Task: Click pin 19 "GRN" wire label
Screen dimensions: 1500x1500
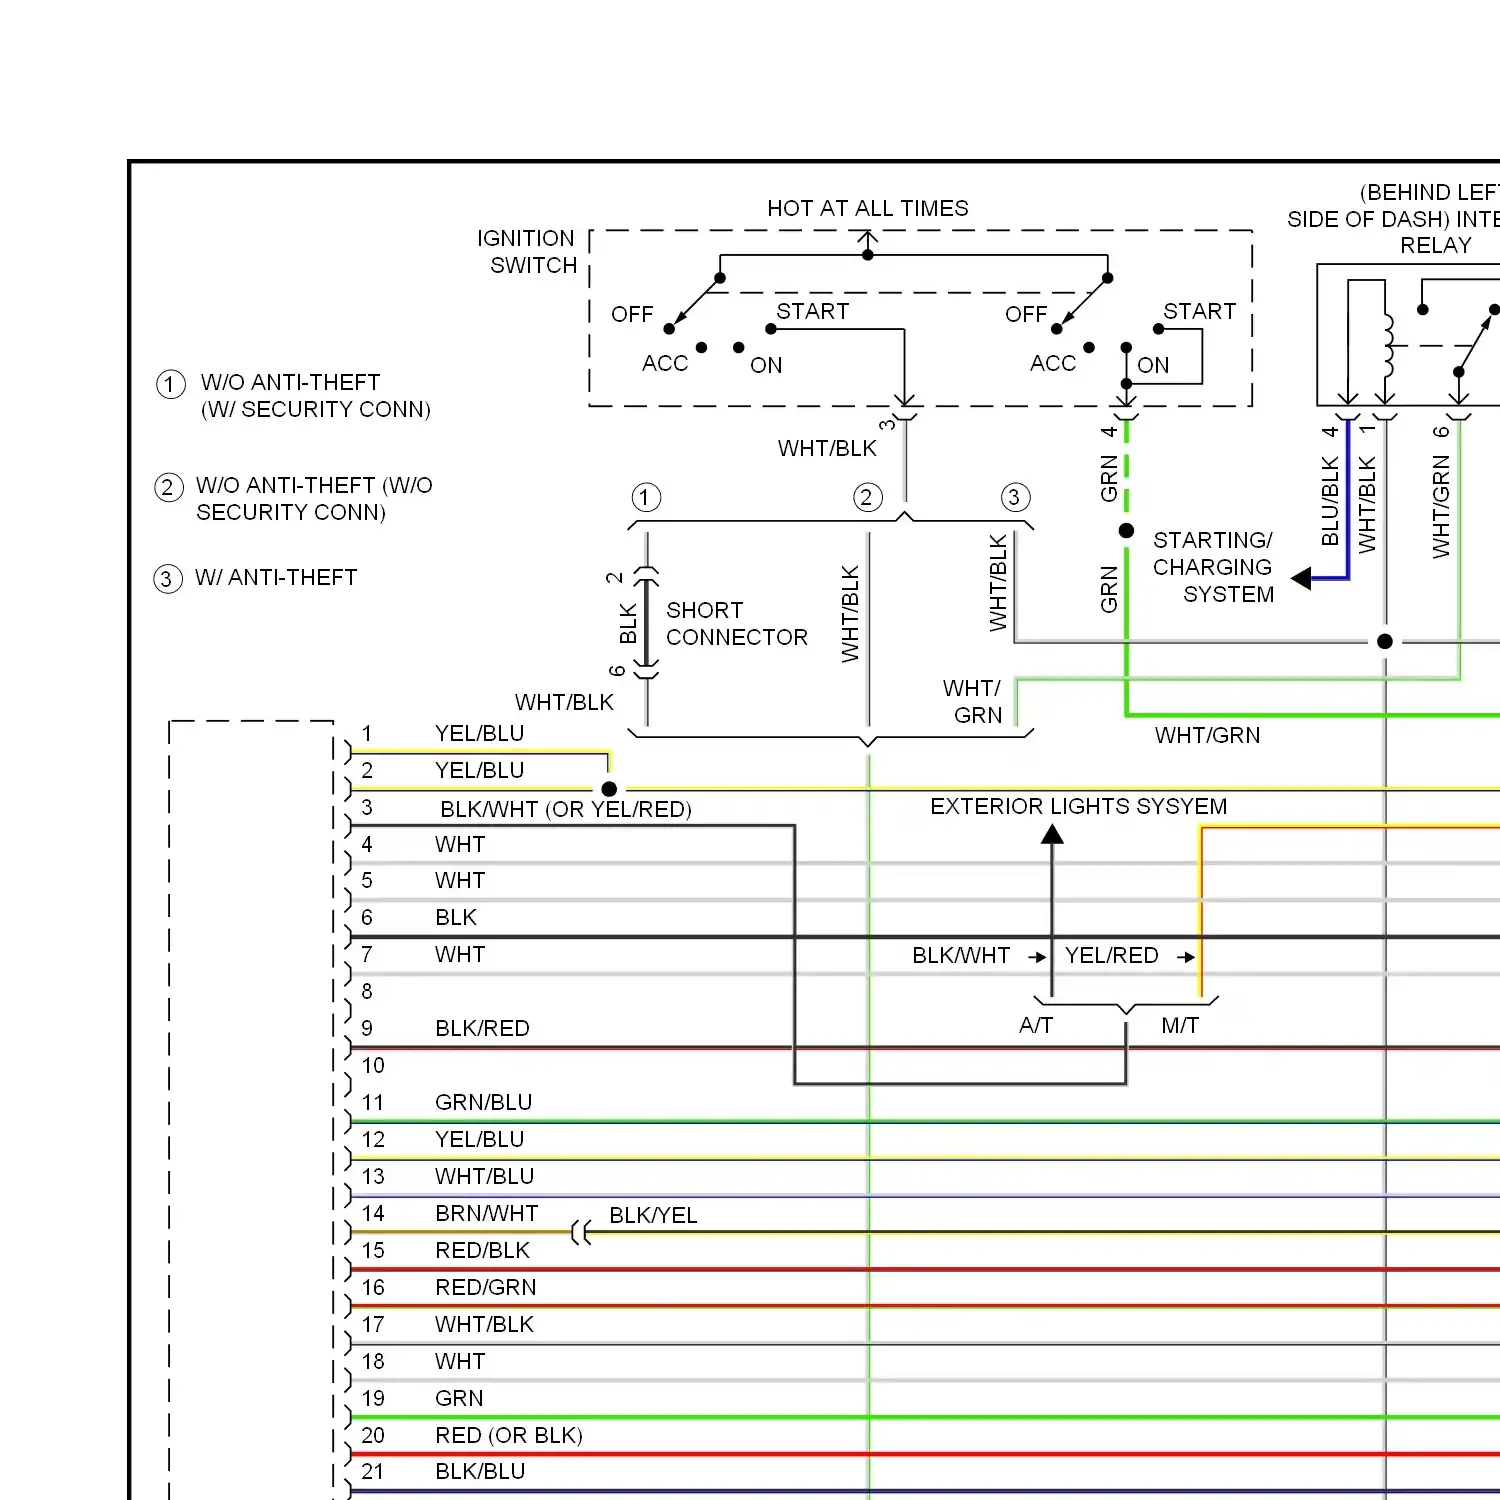Action: pos(459,1398)
